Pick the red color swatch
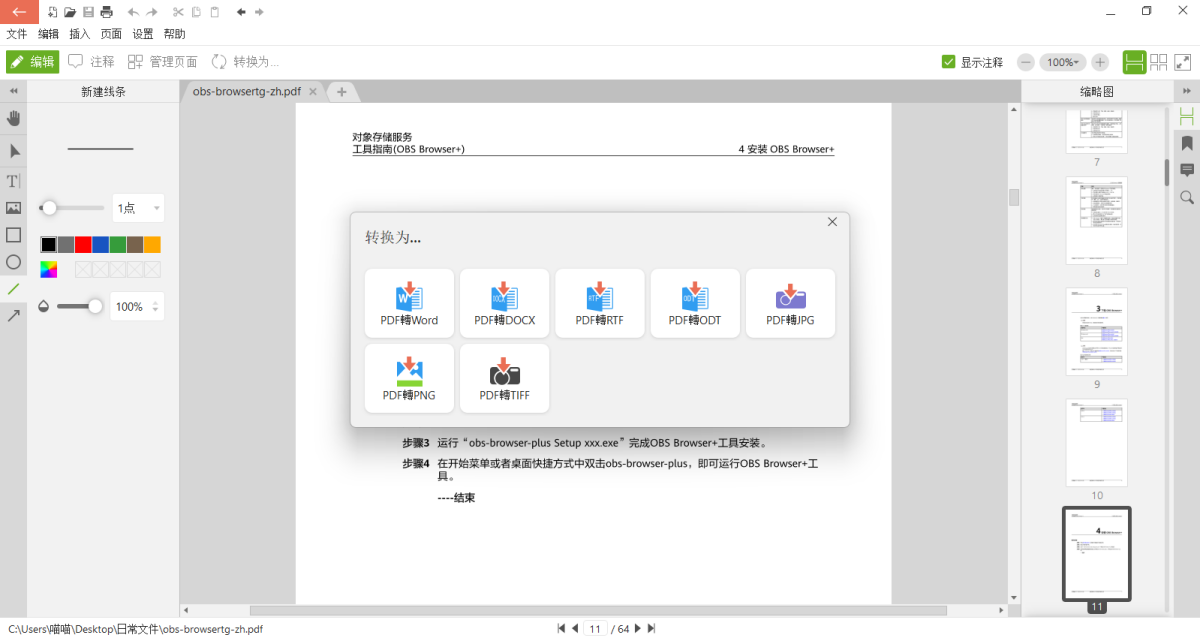 coord(83,244)
